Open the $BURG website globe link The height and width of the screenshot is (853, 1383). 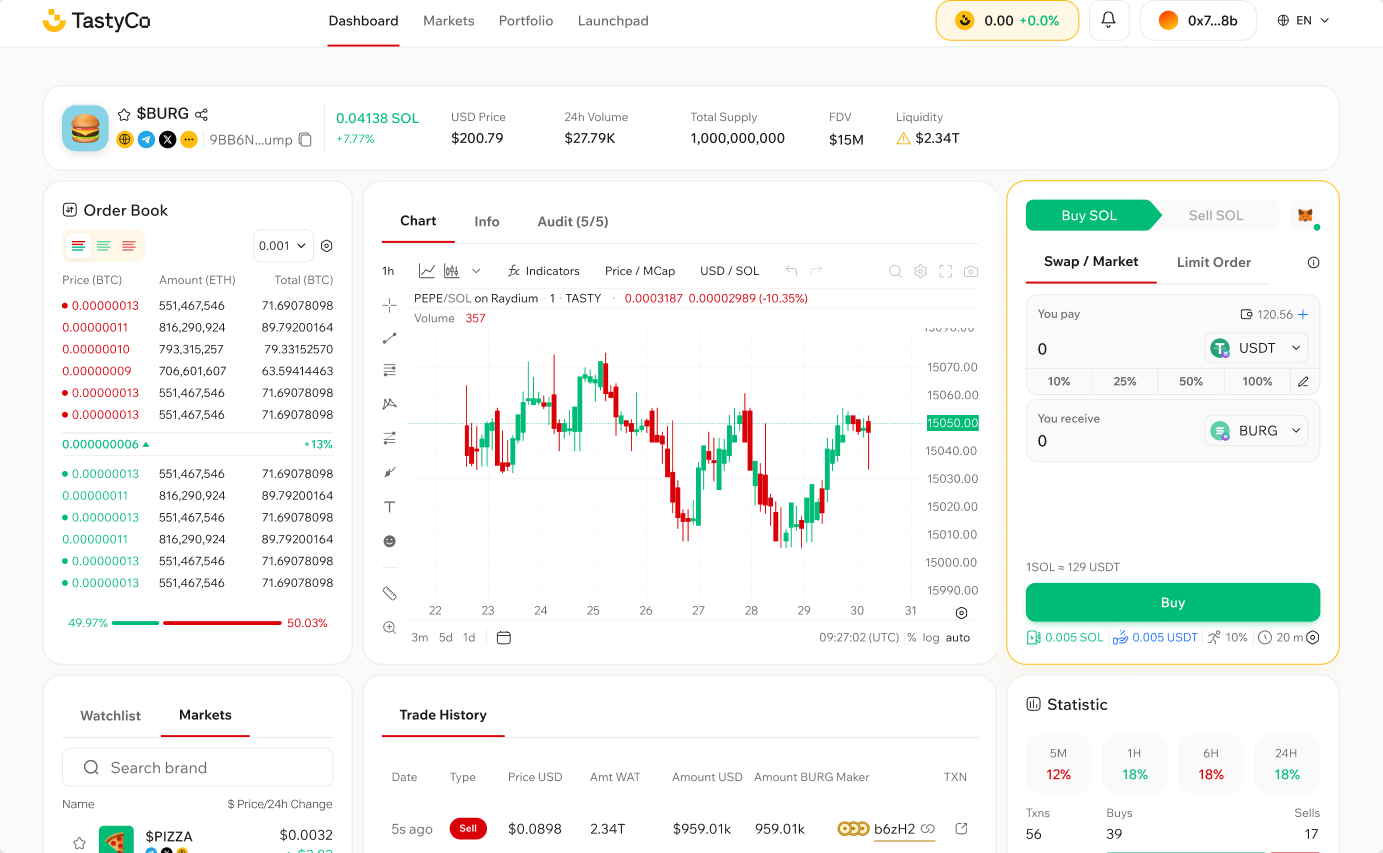tap(125, 140)
